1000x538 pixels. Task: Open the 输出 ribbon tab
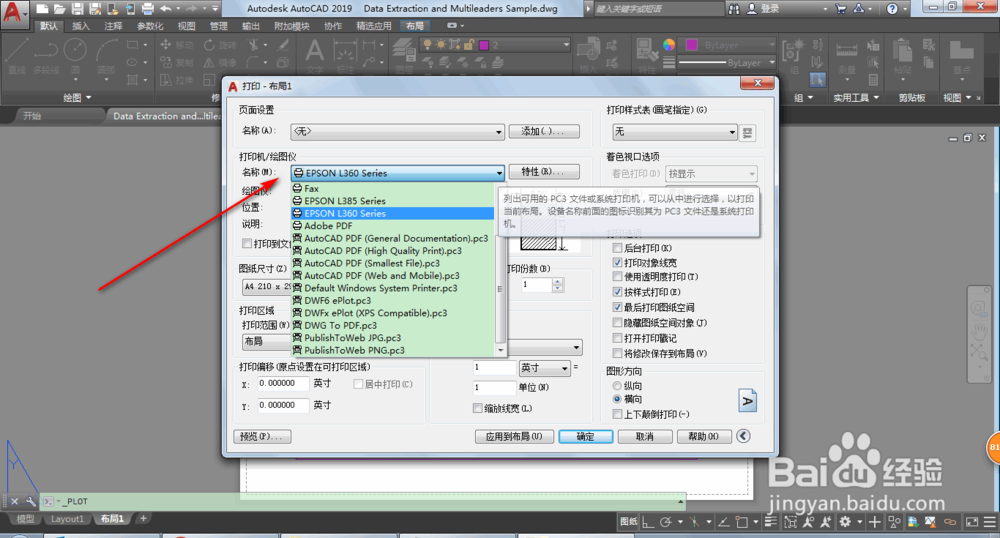[x=251, y=26]
